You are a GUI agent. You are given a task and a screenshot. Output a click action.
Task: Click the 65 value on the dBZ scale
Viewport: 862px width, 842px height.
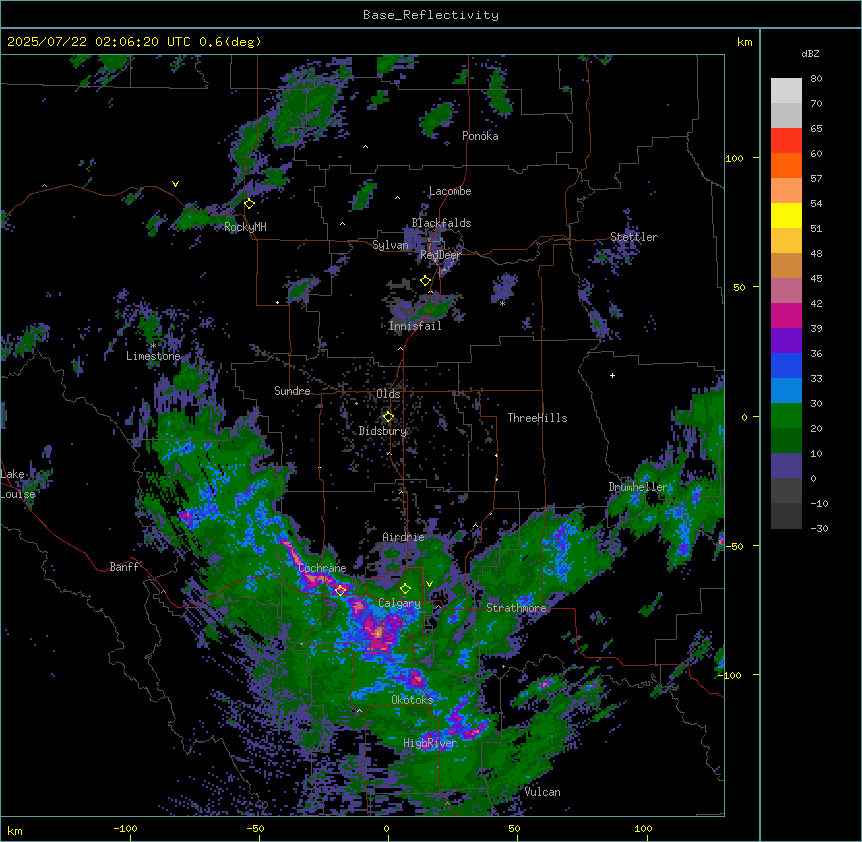[816, 129]
